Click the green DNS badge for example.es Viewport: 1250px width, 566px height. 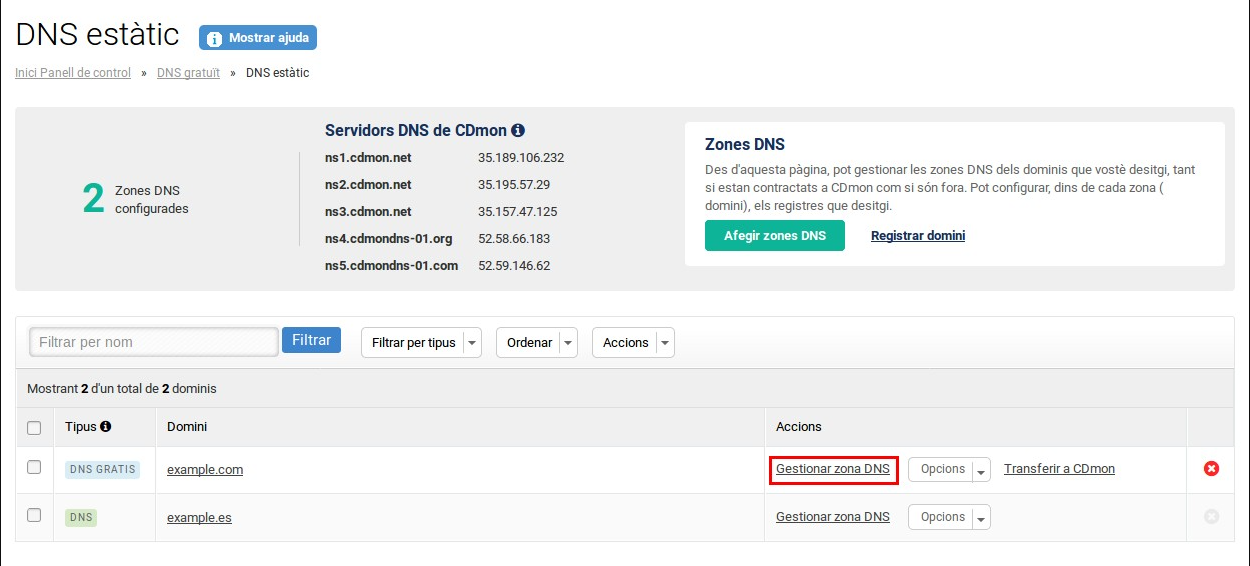[x=81, y=518]
